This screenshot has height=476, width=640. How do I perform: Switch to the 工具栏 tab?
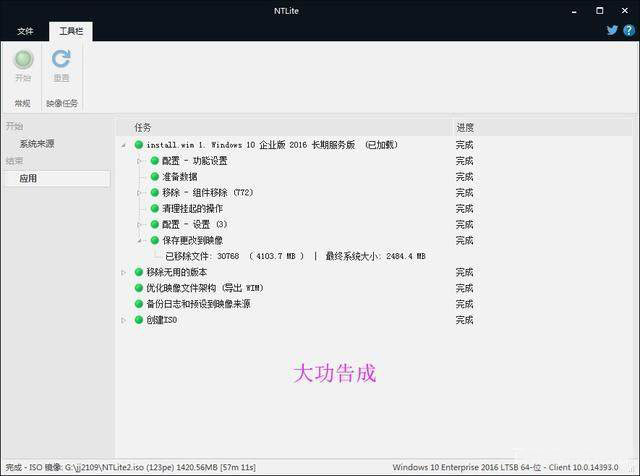(71, 31)
